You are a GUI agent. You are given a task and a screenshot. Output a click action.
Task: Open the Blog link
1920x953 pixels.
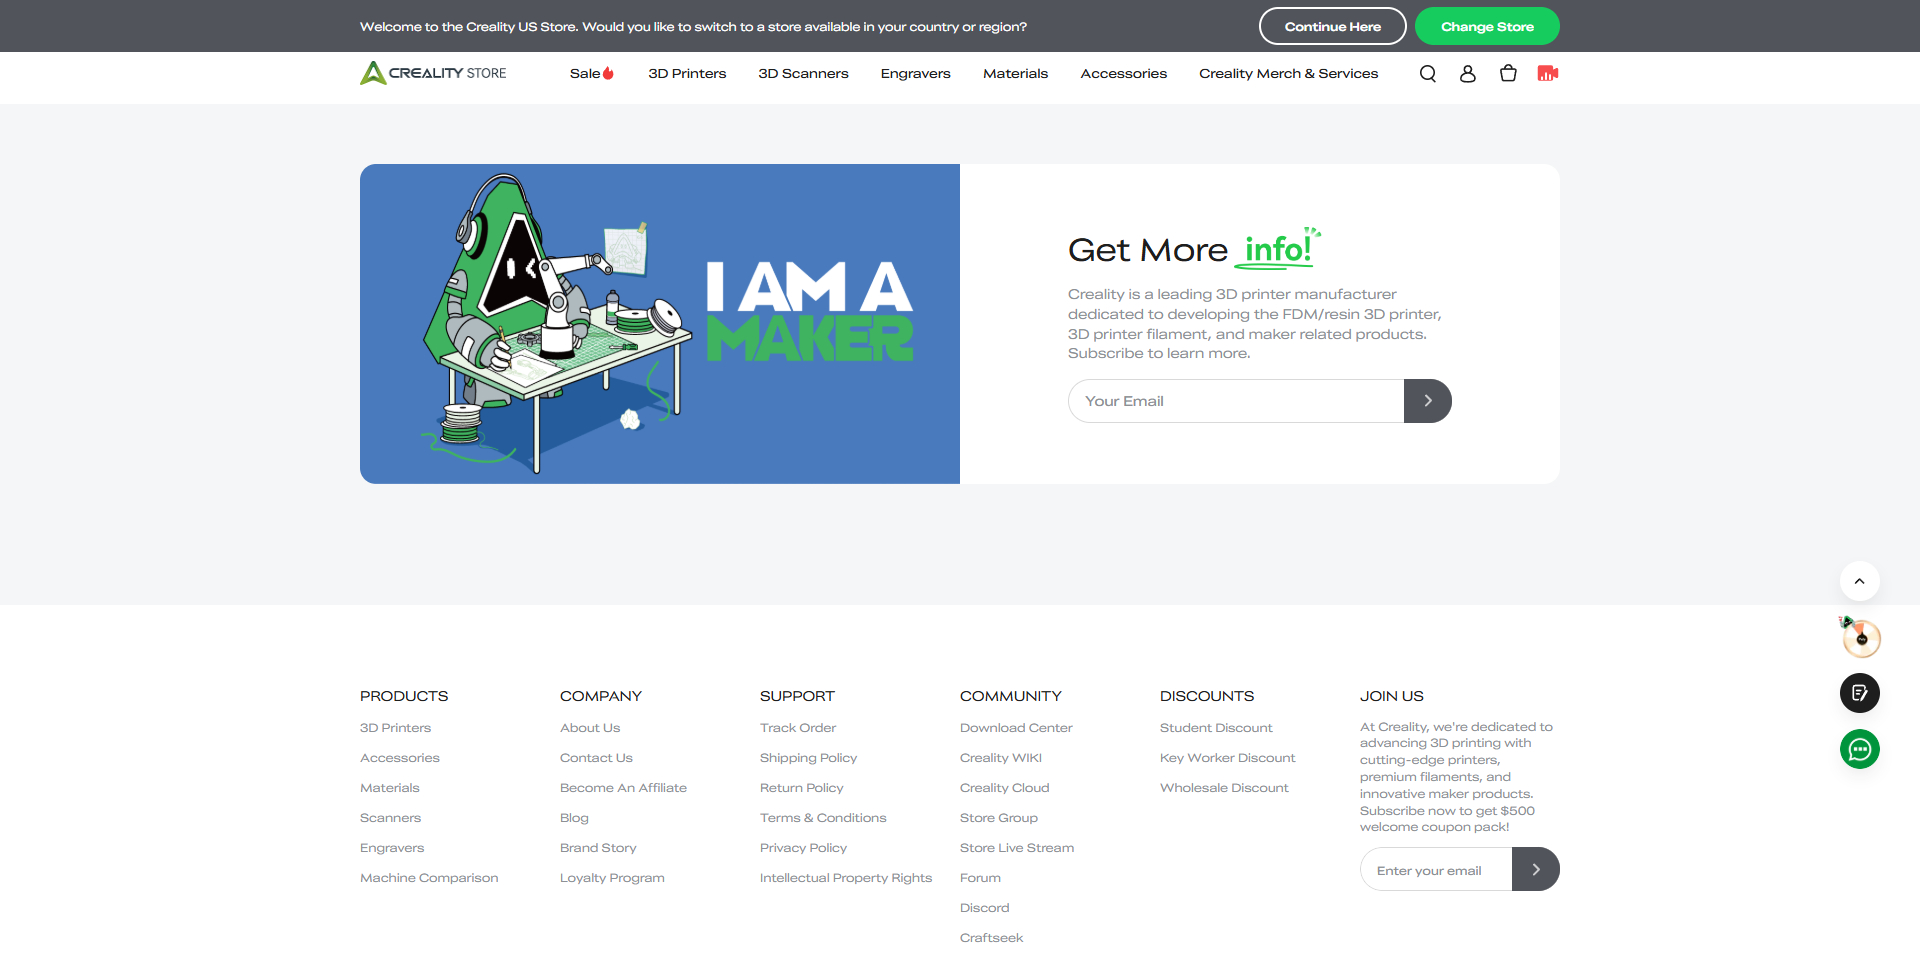(574, 818)
